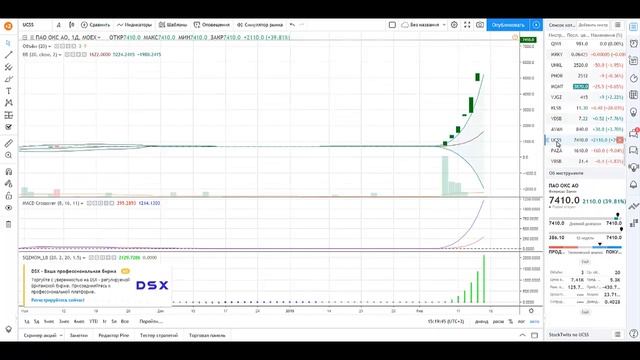Delete drawings using the trash icon
The width and height of the screenshot is (640, 360).
pyautogui.click(x=8, y=224)
